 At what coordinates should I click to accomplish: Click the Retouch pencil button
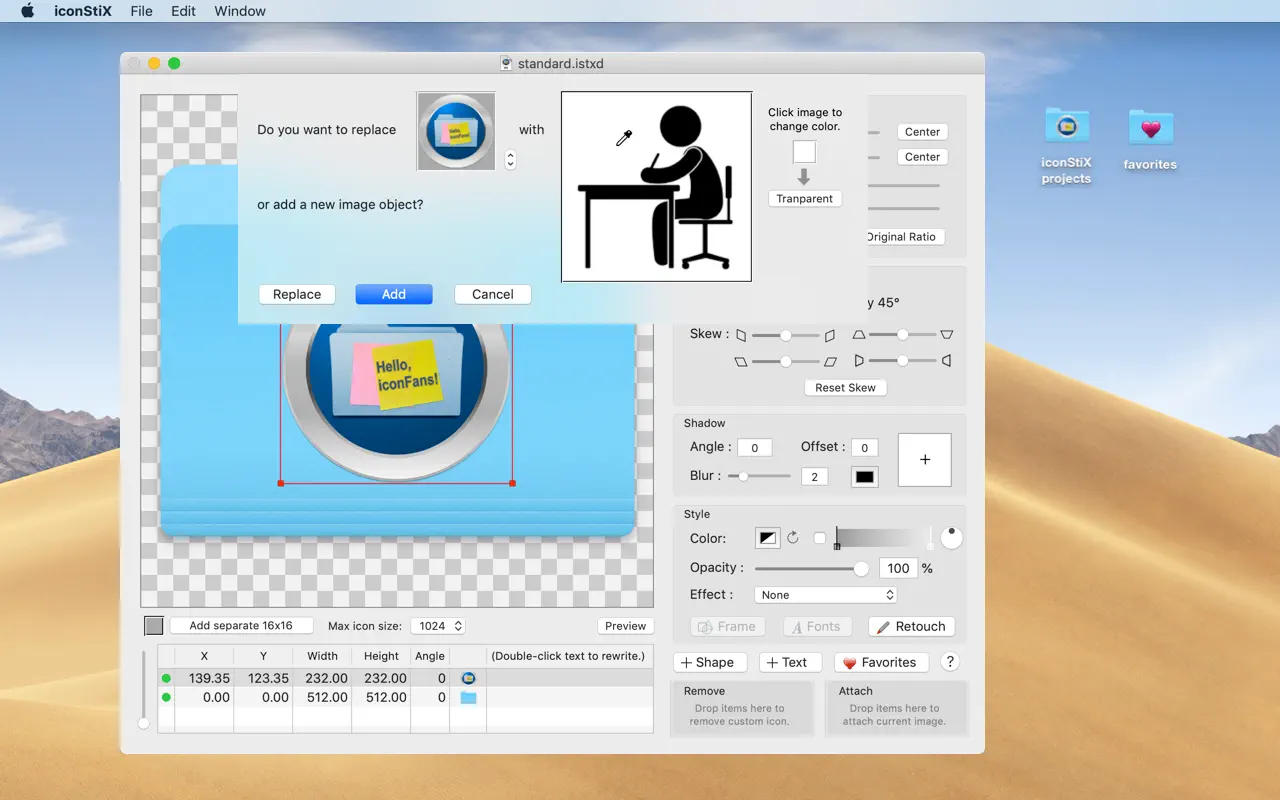click(911, 627)
